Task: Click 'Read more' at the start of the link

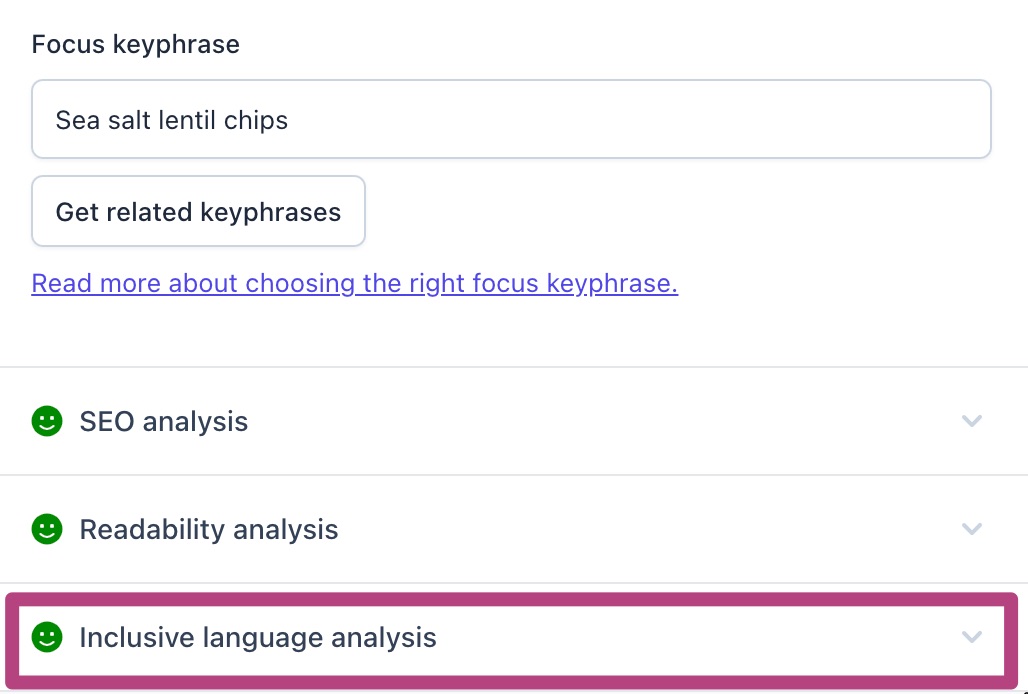Action: coord(96,284)
